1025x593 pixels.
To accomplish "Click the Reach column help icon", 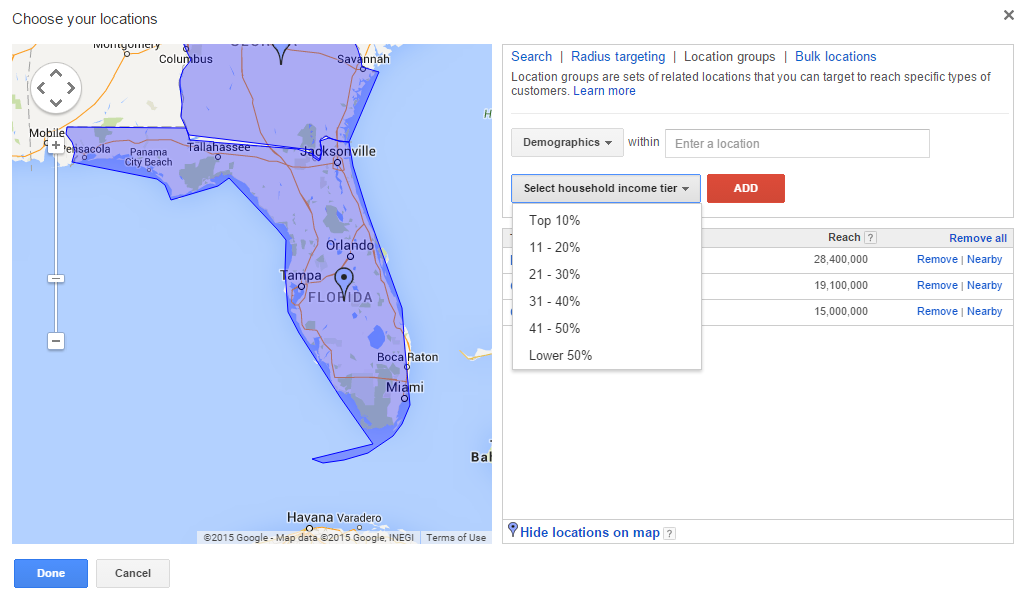I will click(870, 238).
